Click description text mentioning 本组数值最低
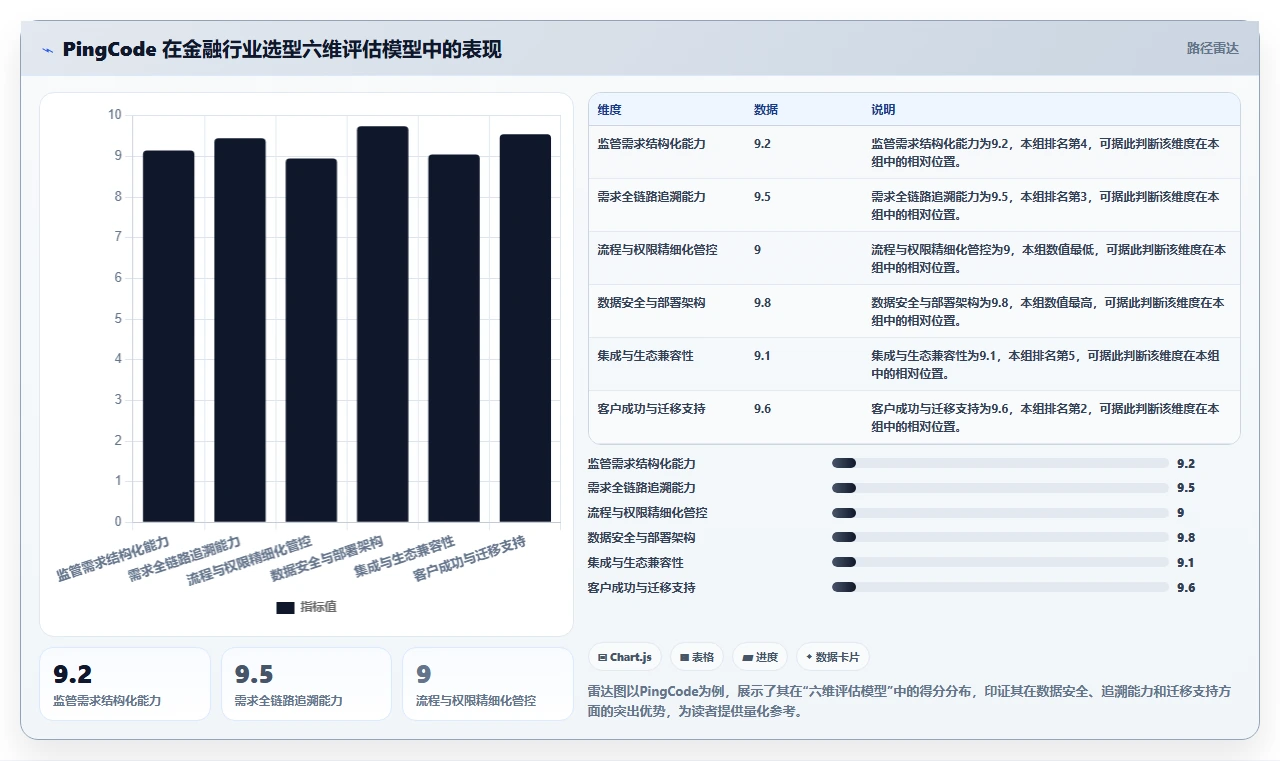Image resolution: width=1280 pixels, height=761 pixels. click(1049, 259)
